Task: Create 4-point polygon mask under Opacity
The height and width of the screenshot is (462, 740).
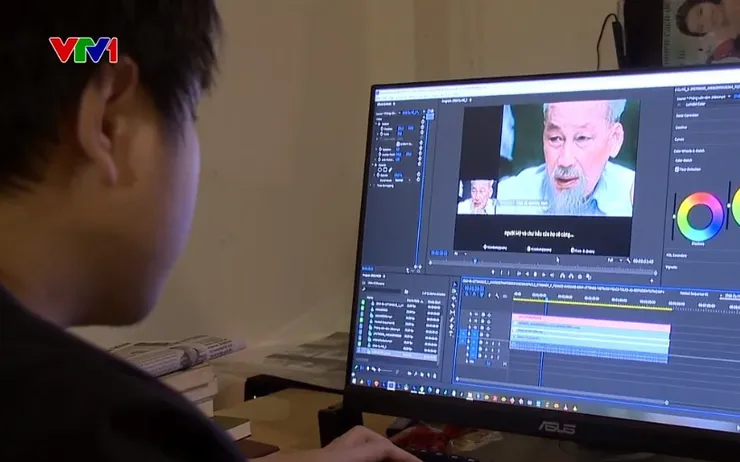Action: 385,170
